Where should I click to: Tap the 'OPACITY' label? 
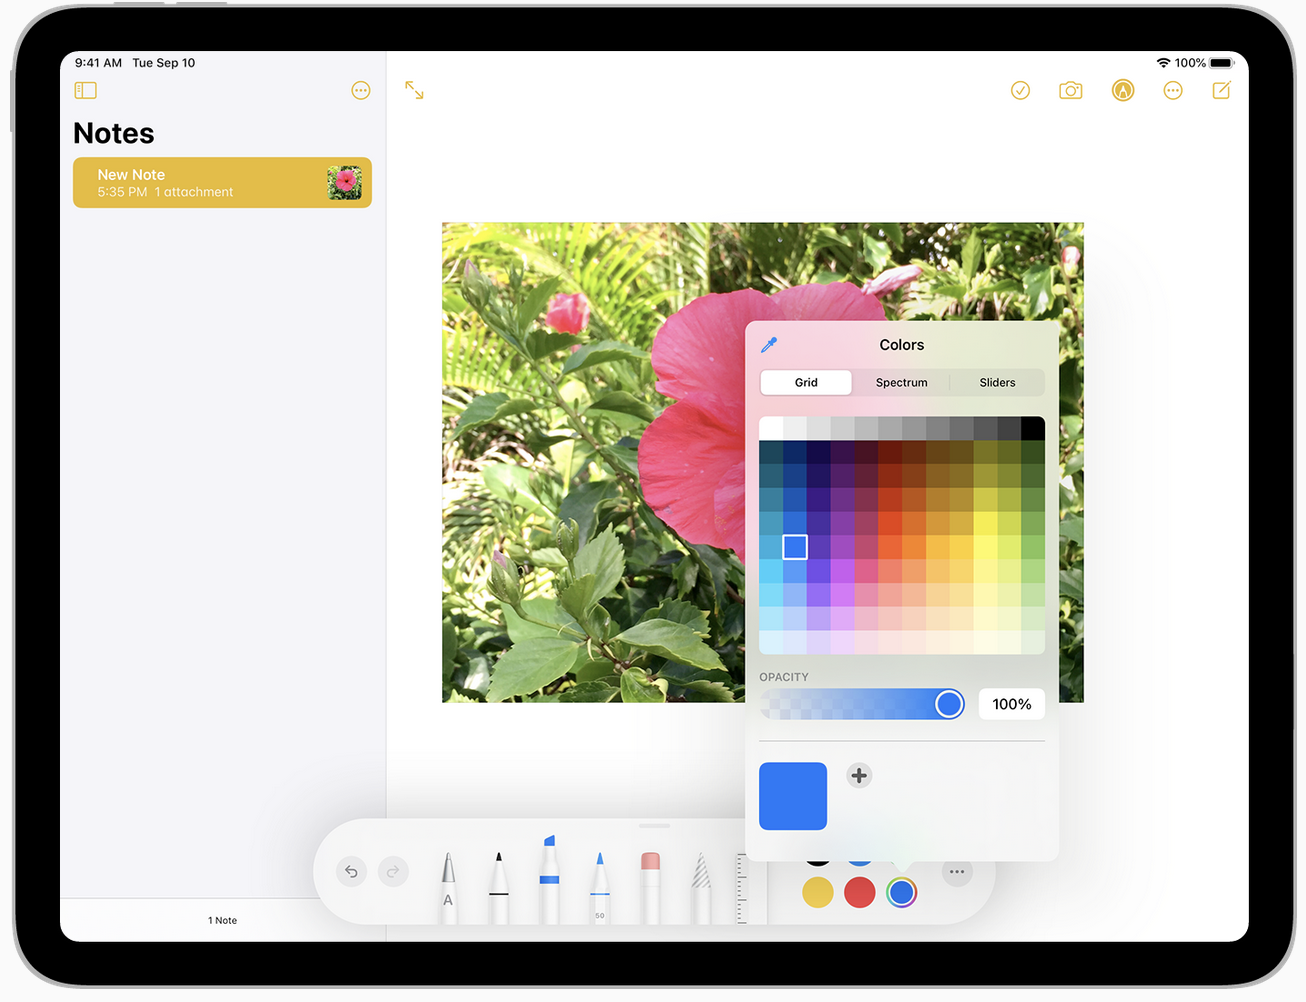784,677
